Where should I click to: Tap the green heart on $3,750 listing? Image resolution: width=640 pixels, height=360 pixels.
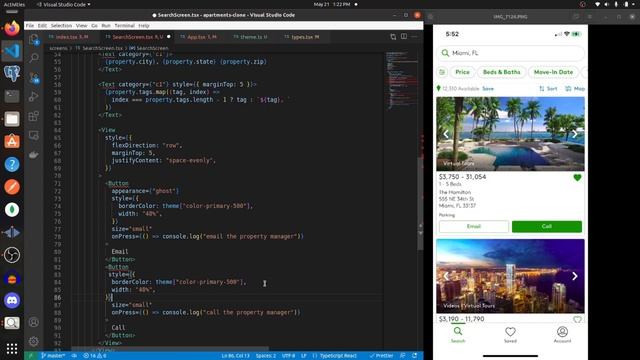[577, 178]
